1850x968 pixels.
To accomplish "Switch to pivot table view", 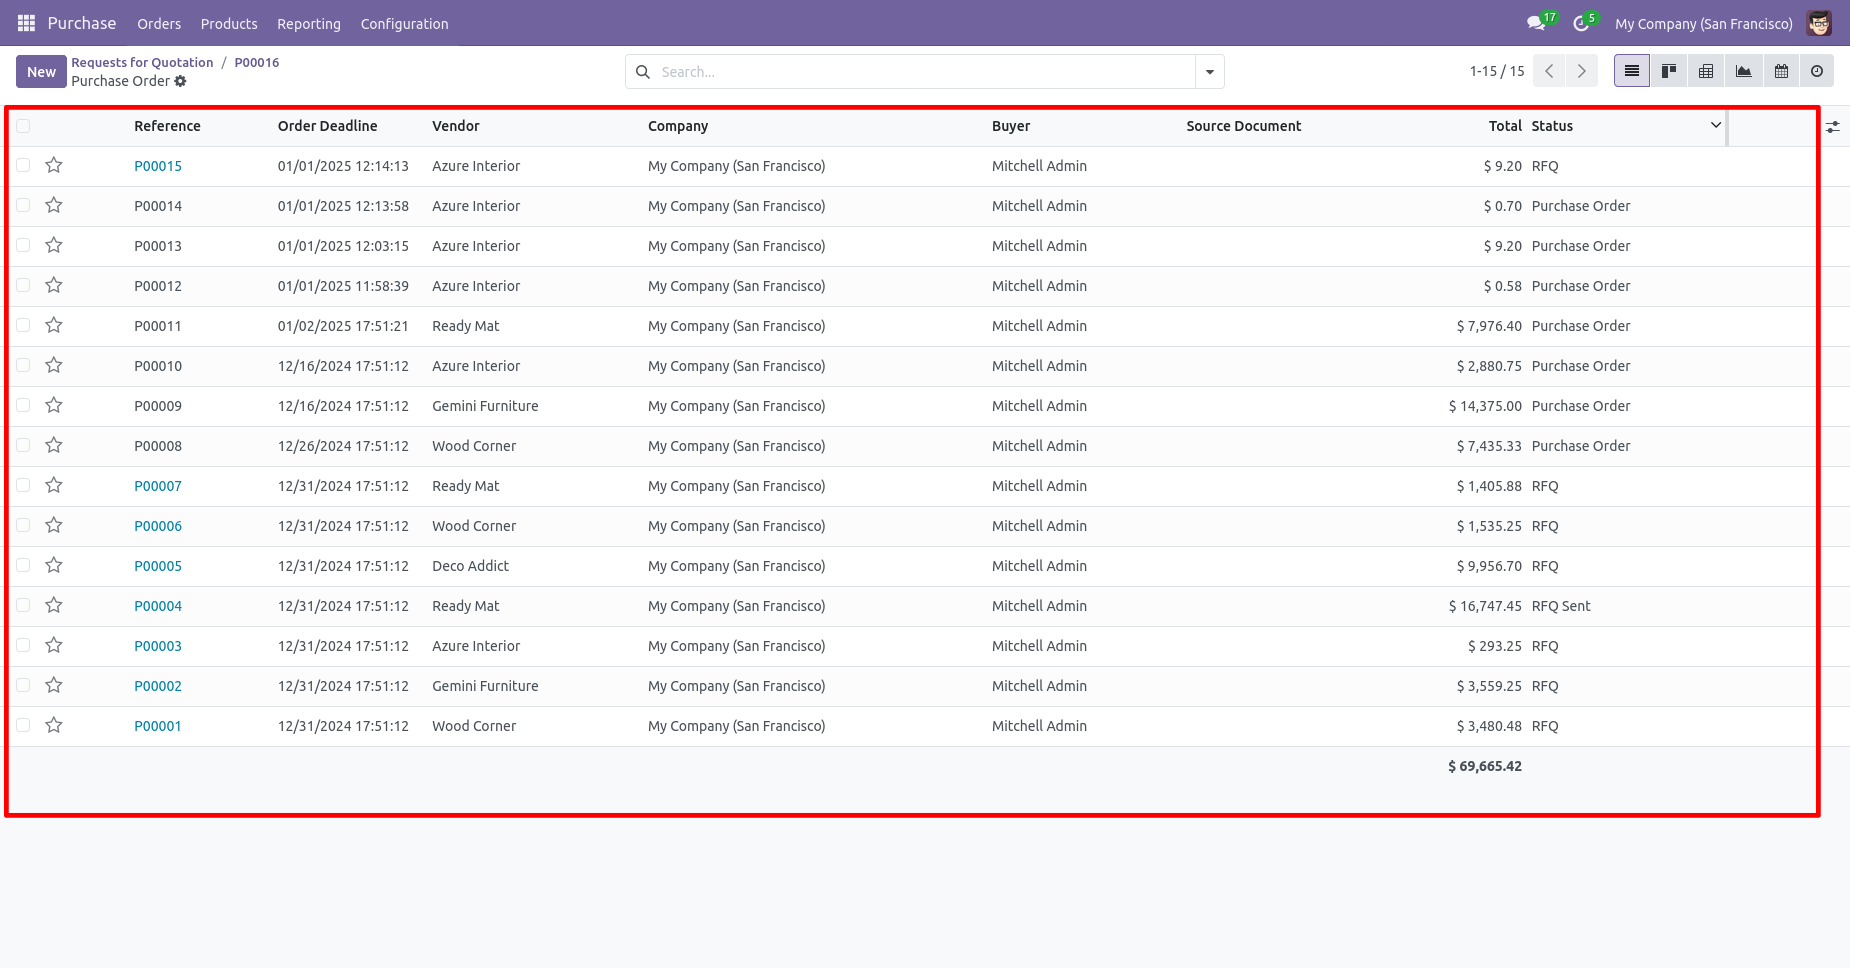I will 1706,71.
